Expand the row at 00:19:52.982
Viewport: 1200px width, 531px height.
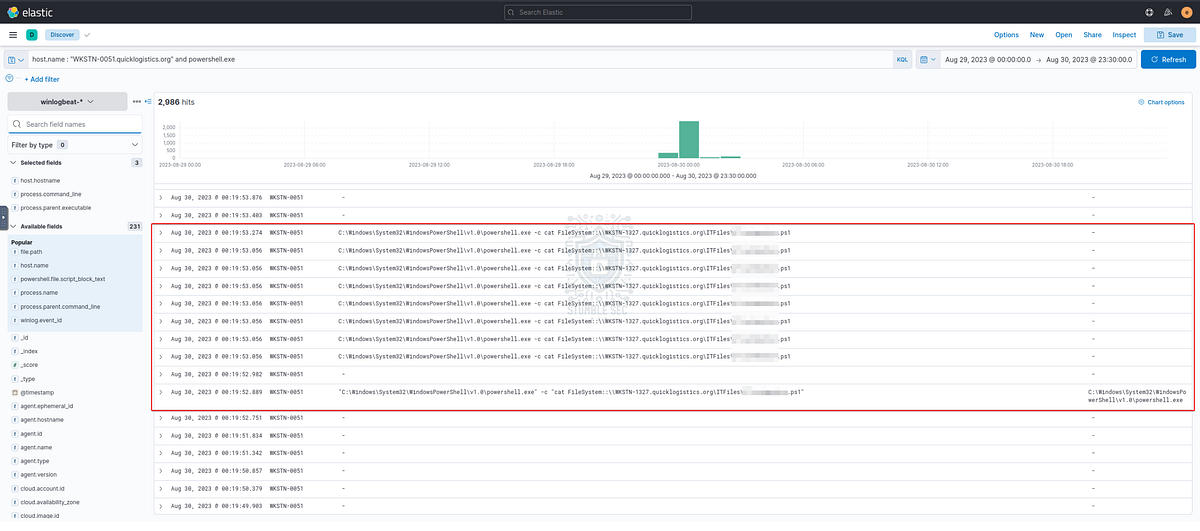[162, 374]
